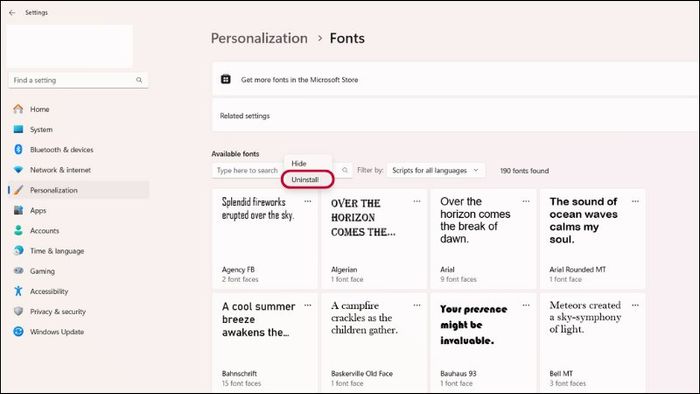Click the 3 font faces text under Bell MT

point(568,384)
